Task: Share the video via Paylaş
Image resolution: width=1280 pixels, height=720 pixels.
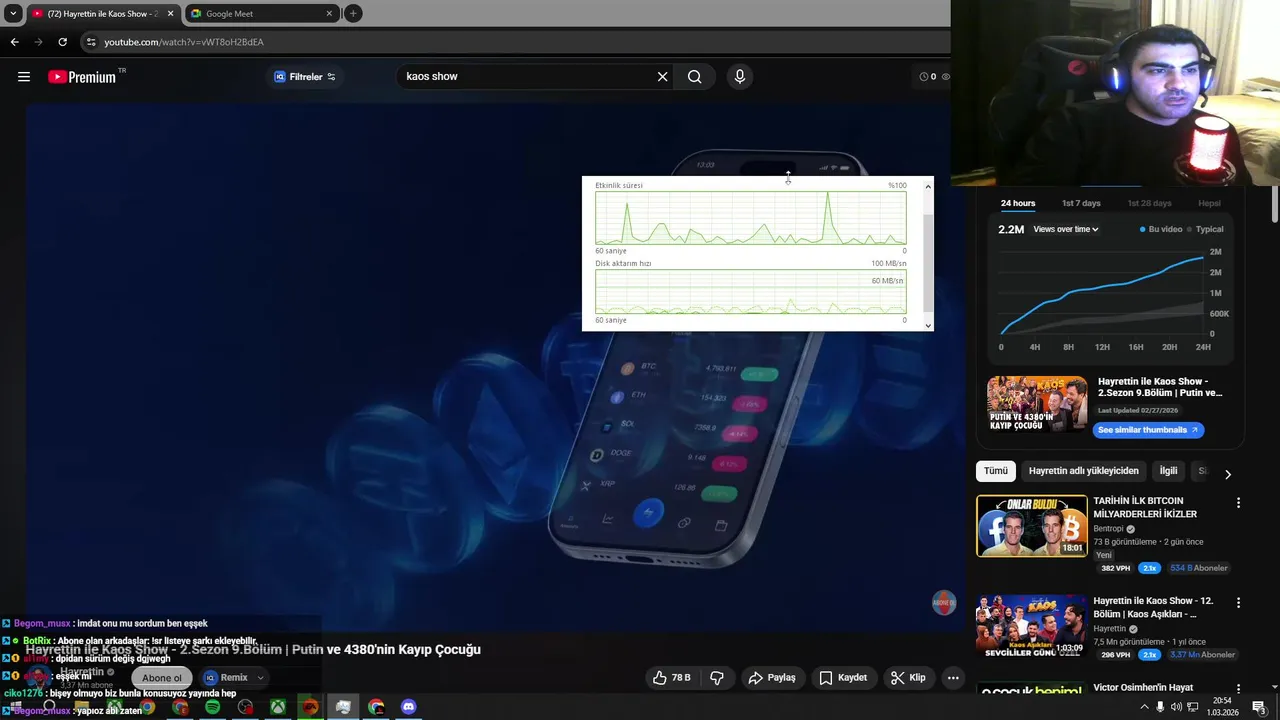Action: (x=772, y=678)
